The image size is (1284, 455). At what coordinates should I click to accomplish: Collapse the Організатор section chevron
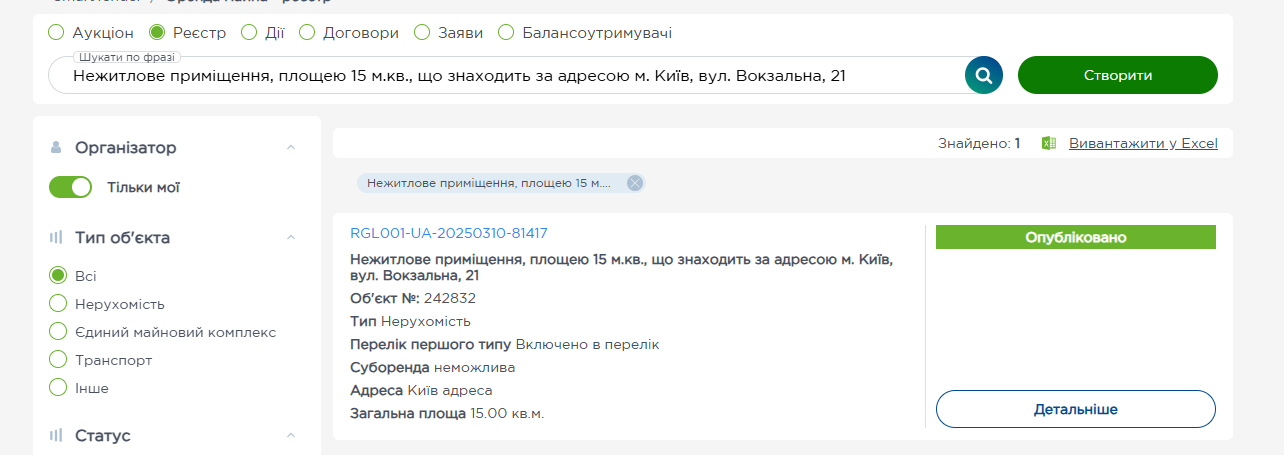pyautogui.click(x=291, y=147)
